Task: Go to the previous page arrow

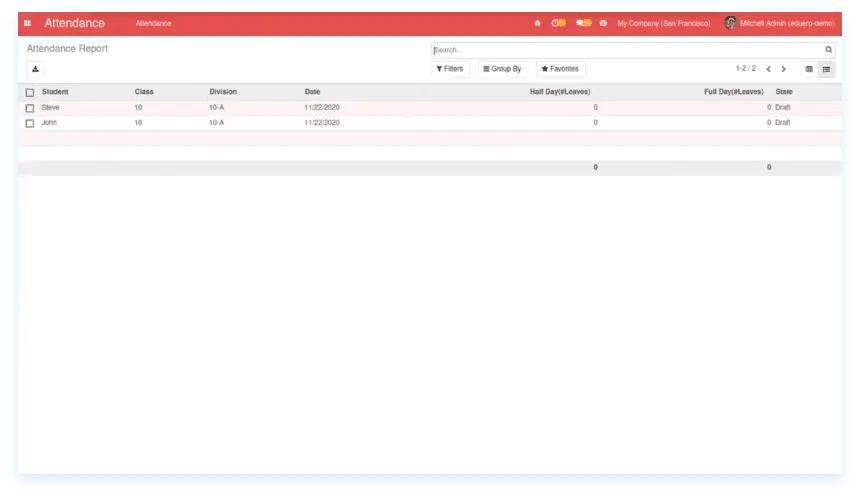Action: point(768,69)
